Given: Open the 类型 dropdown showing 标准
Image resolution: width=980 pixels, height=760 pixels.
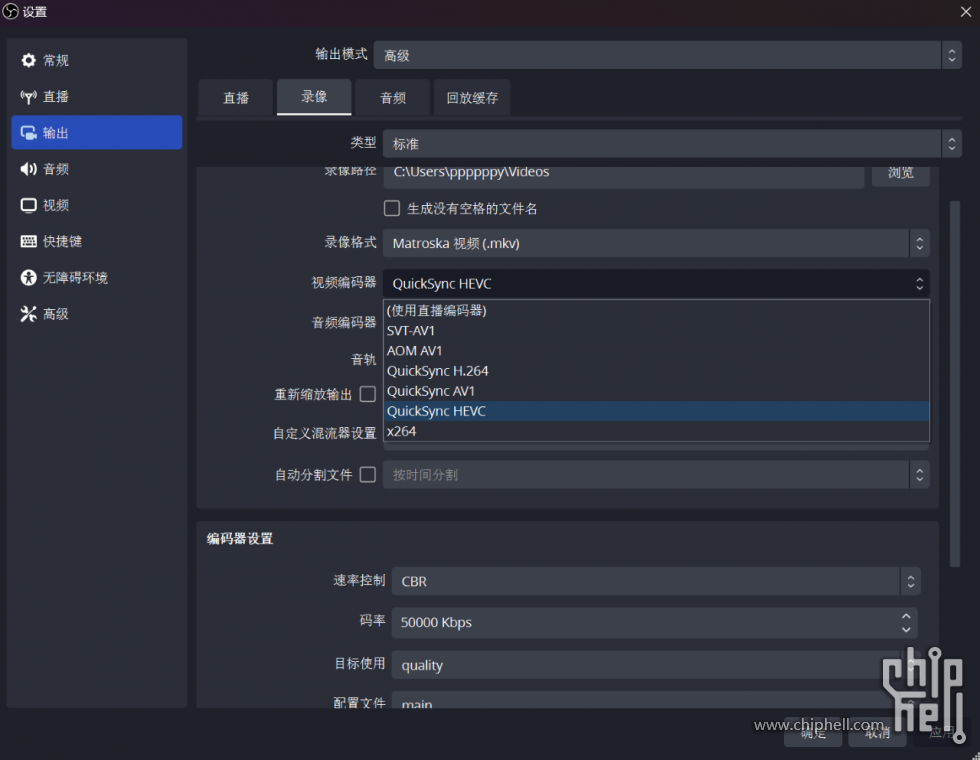Looking at the screenshot, I should (672, 144).
